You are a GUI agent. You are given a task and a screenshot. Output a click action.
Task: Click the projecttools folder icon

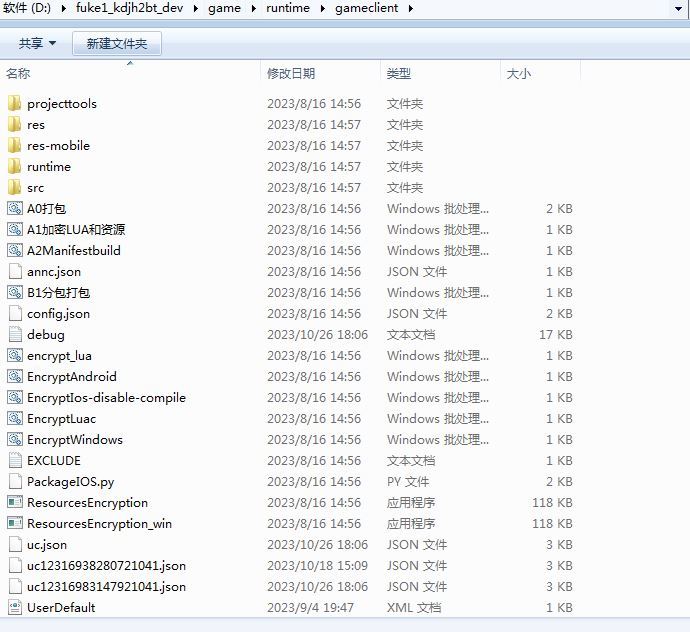pos(14,103)
